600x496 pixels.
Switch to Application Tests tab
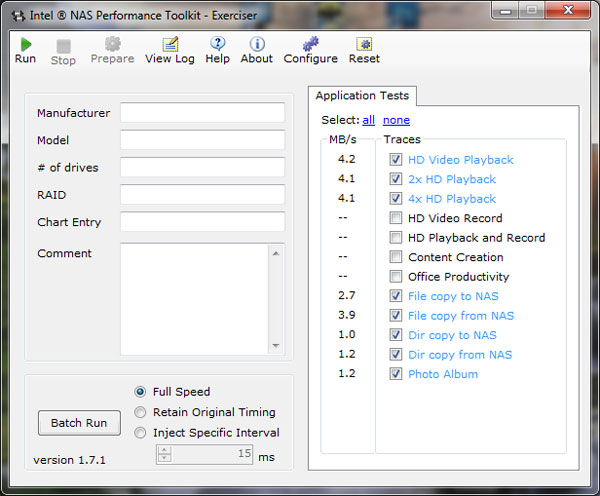(x=362, y=96)
